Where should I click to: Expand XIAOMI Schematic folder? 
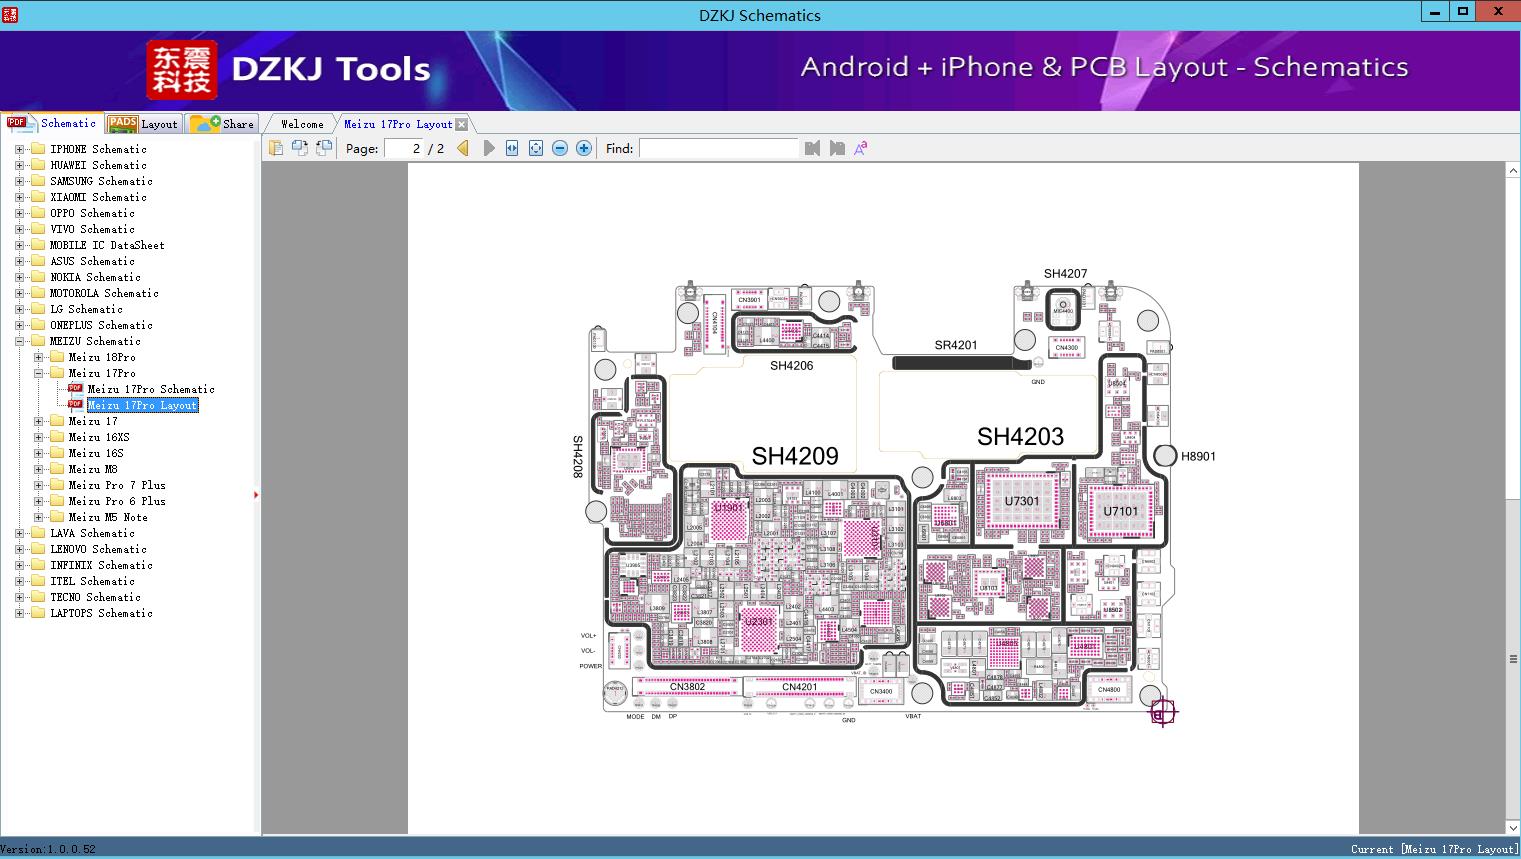[x=19, y=197]
